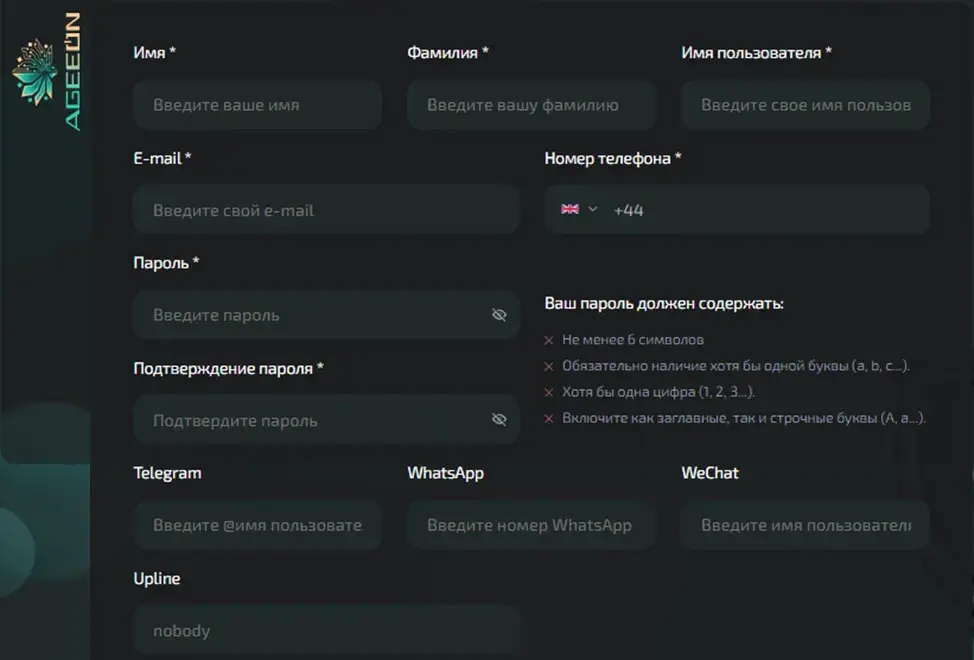Screen dimensions: 974x660
Task: Click the red X beside 'Хотя бы одна цифра'
Action: point(548,392)
